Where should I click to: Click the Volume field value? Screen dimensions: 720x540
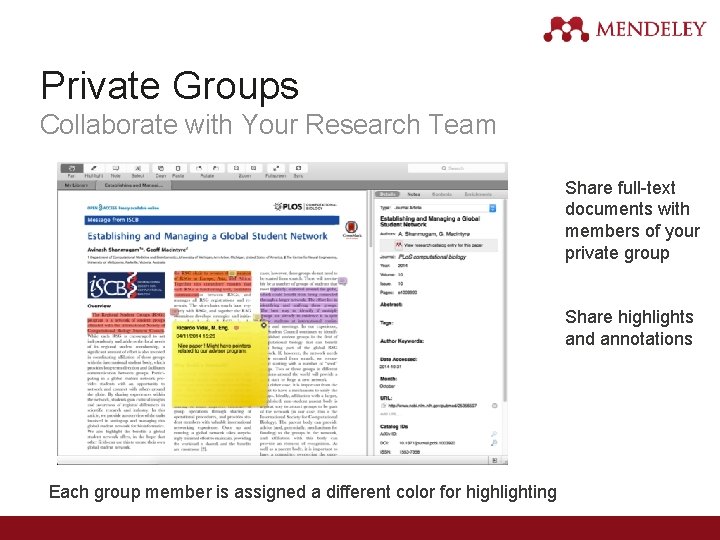pyautogui.click(x=400, y=275)
